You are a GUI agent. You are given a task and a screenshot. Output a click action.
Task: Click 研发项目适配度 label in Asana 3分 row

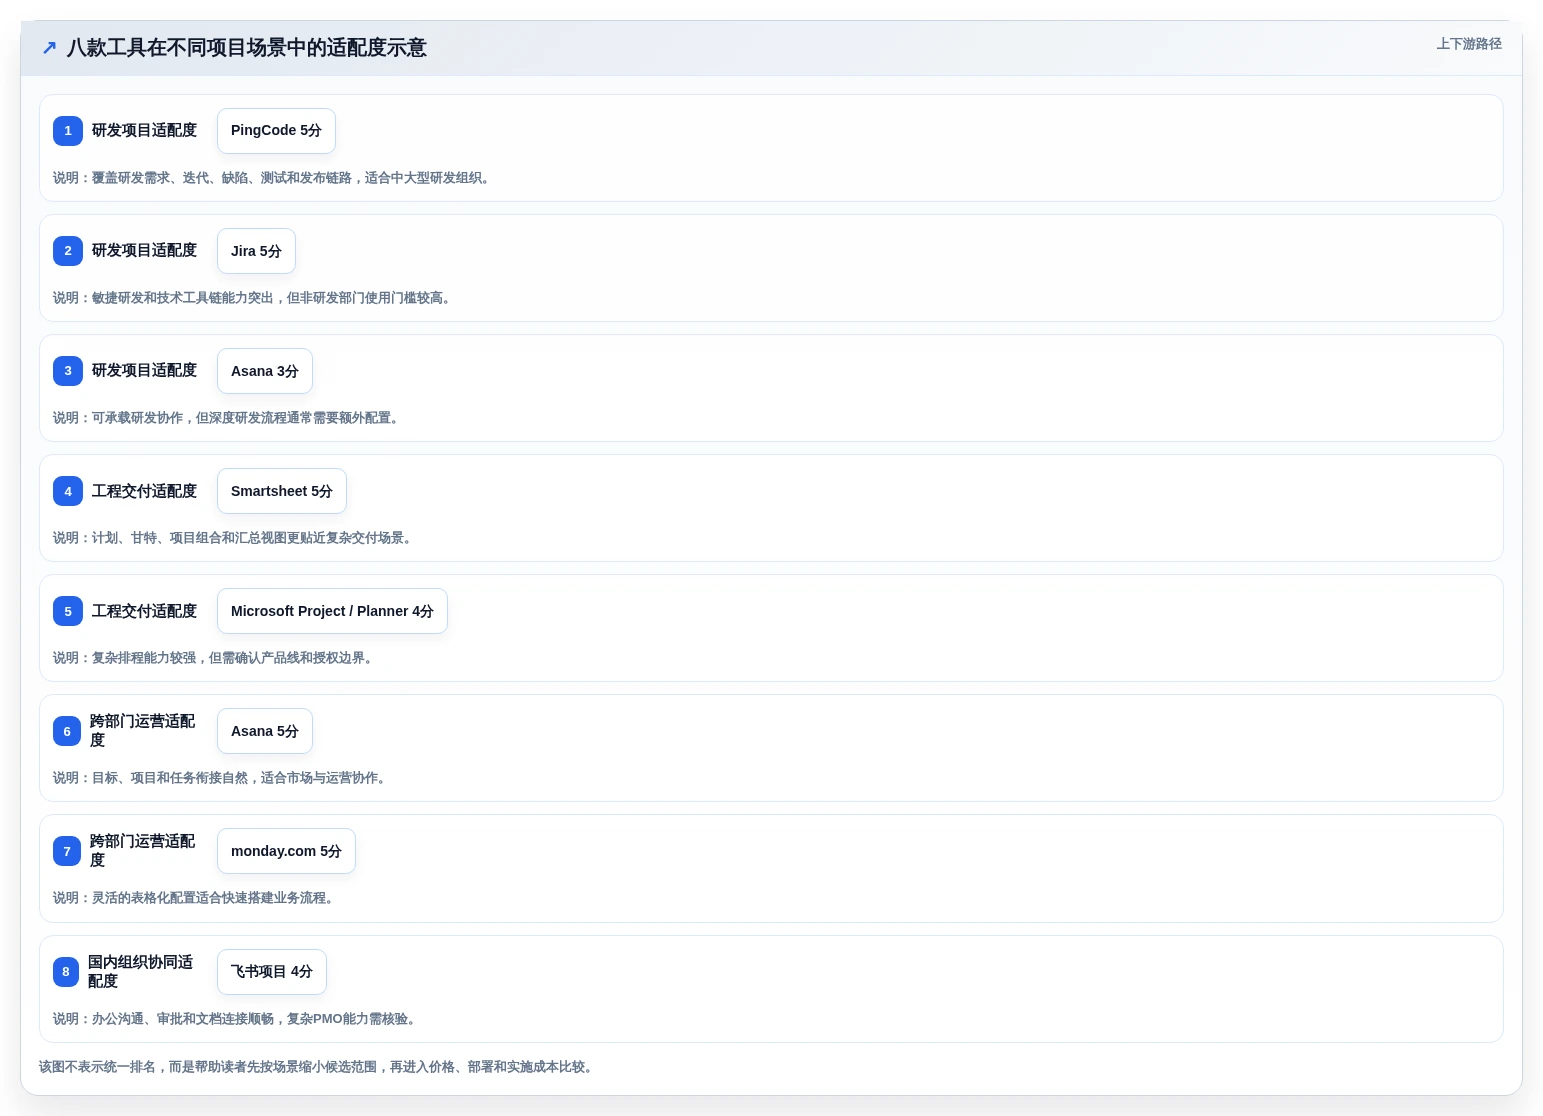coord(144,371)
